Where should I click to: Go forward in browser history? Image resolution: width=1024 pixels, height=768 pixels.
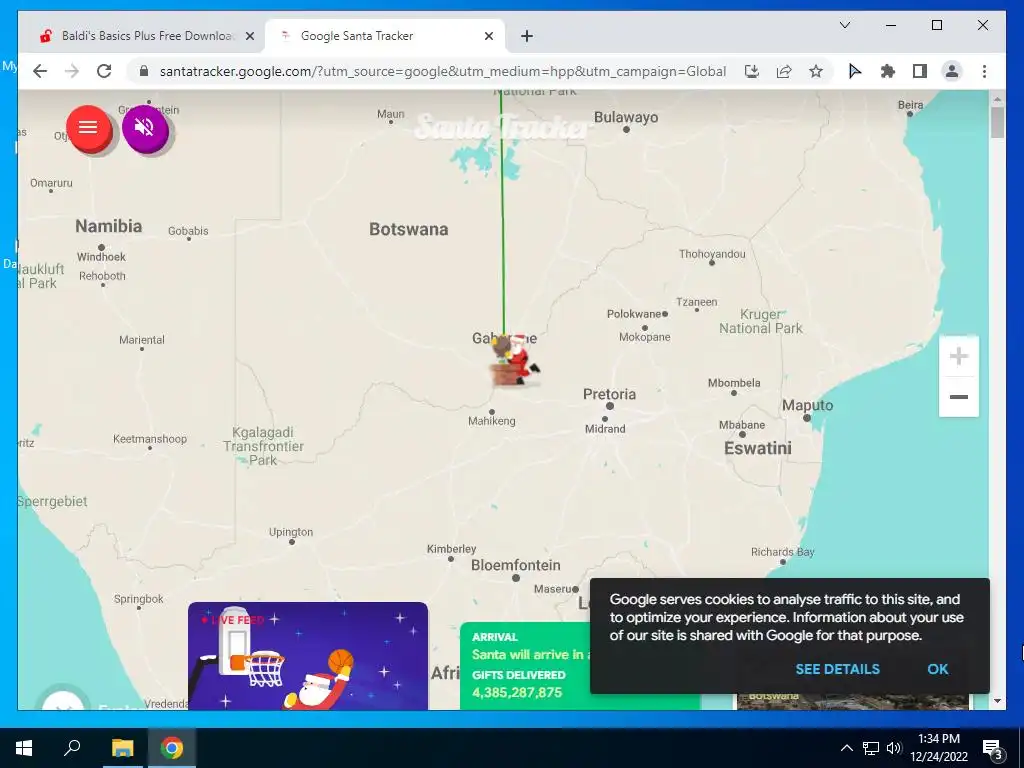pos(72,71)
